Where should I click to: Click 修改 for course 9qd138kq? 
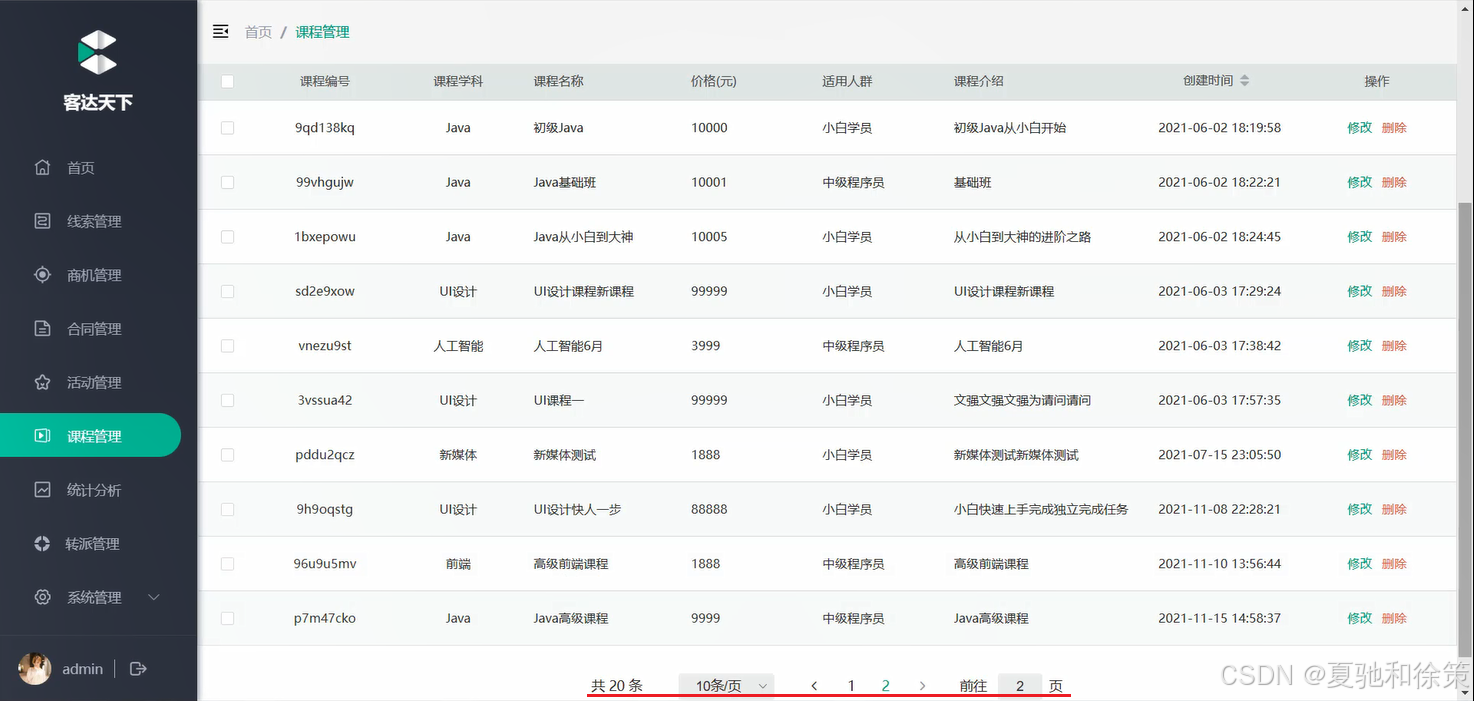[1359, 128]
